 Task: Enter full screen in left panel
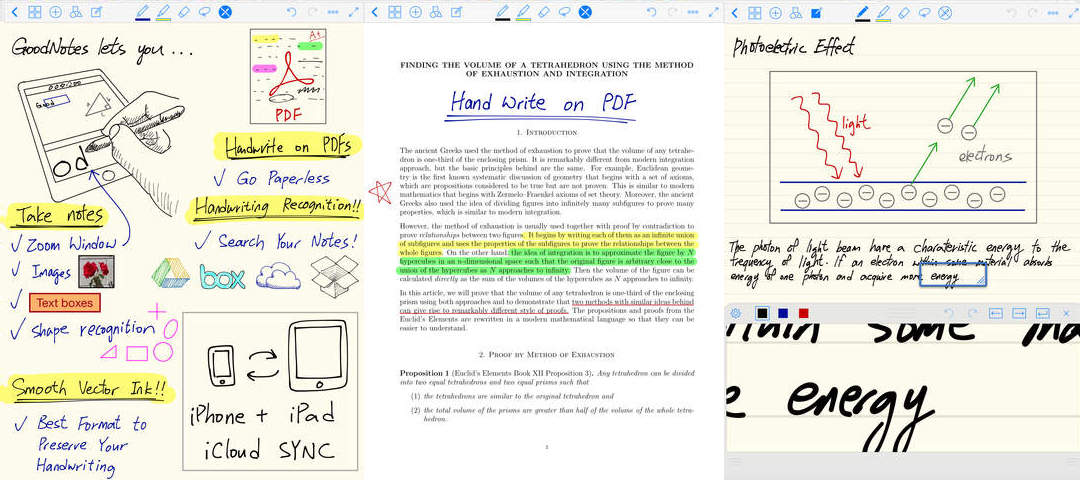tap(354, 12)
